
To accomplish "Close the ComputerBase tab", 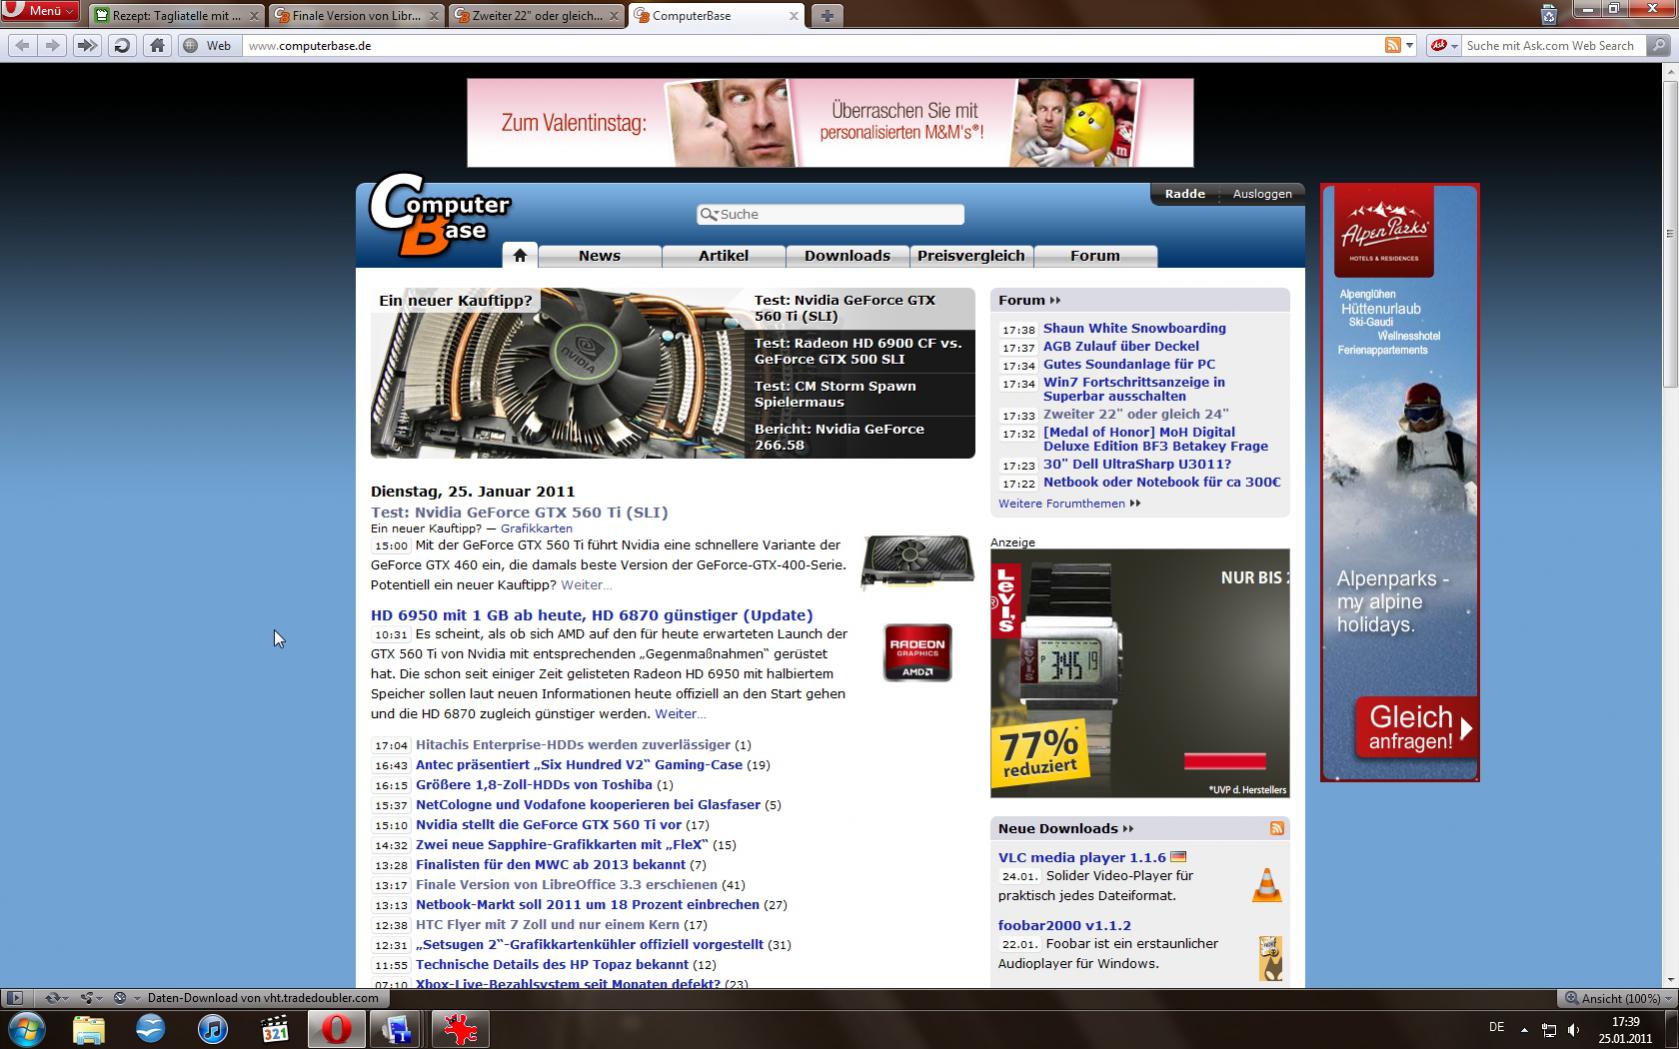I will pos(793,16).
